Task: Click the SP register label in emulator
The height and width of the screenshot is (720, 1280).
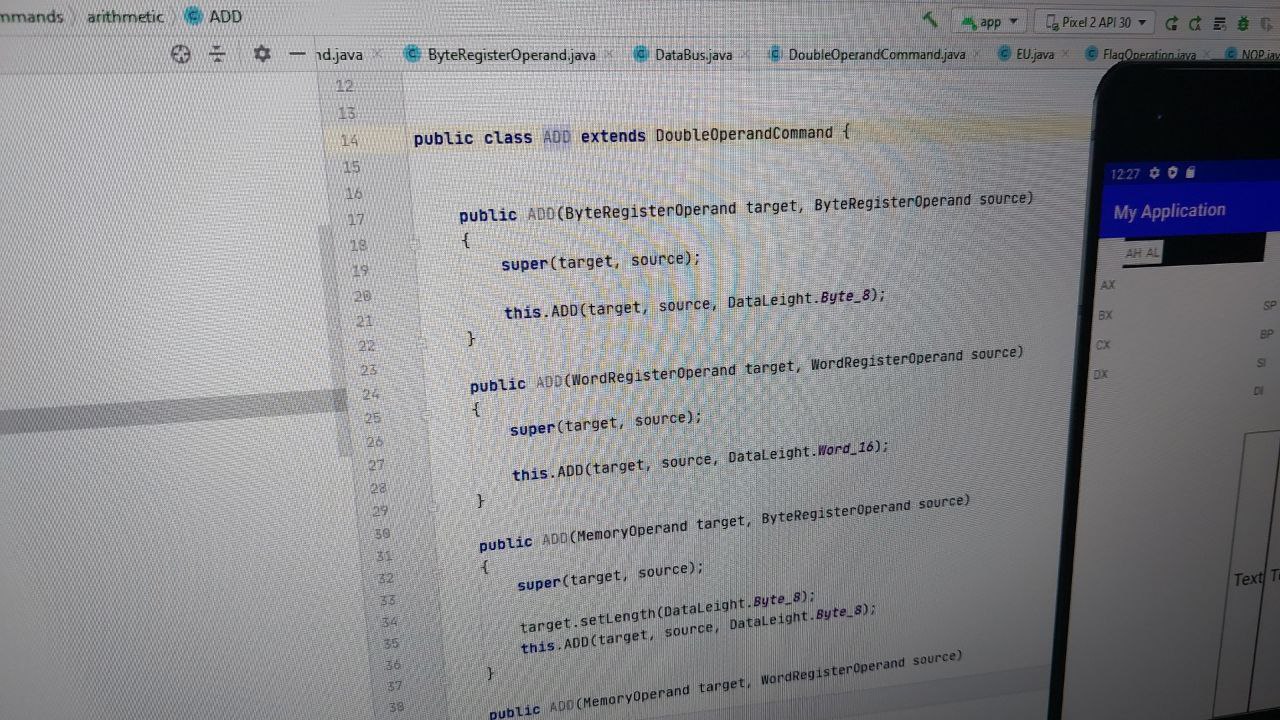Action: tap(1270, 306)
